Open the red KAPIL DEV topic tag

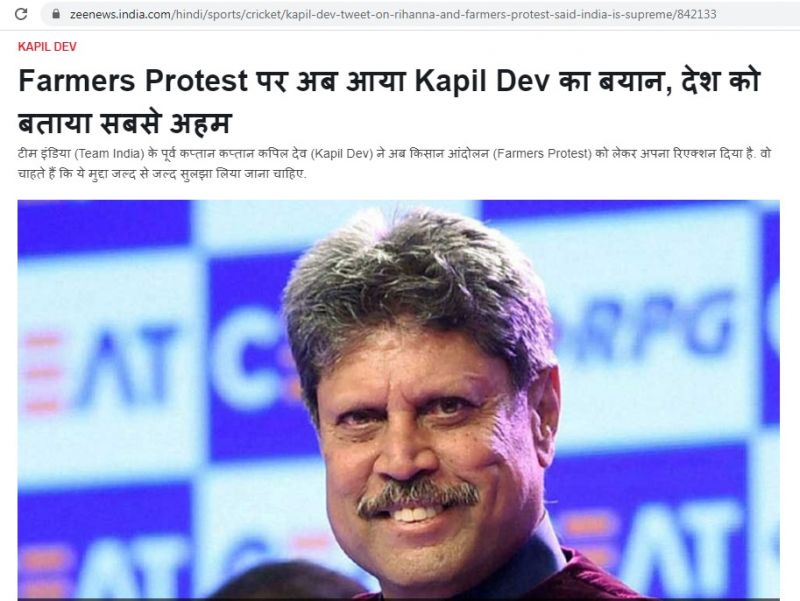click(47, 46)
